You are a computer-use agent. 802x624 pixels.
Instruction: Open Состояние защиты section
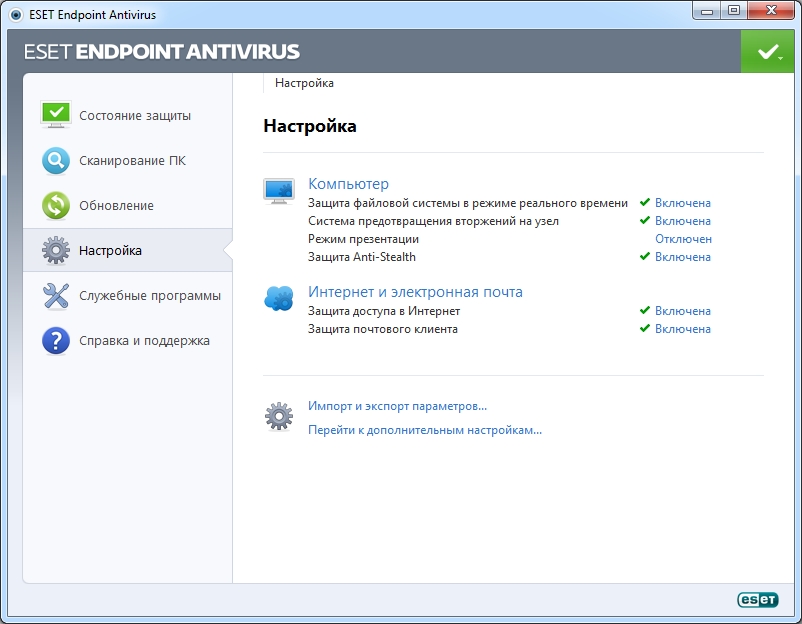[x=135, y=116]
